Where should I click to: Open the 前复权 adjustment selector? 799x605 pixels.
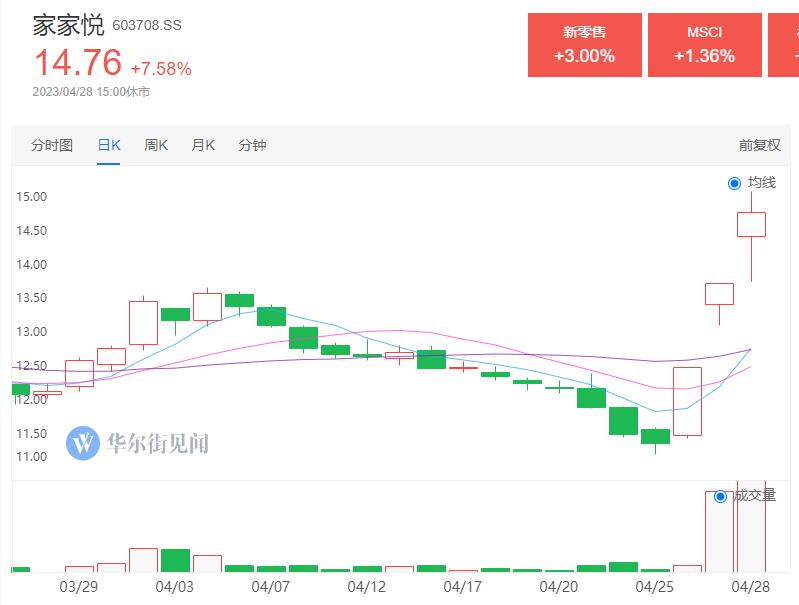(x=759, y=145)
